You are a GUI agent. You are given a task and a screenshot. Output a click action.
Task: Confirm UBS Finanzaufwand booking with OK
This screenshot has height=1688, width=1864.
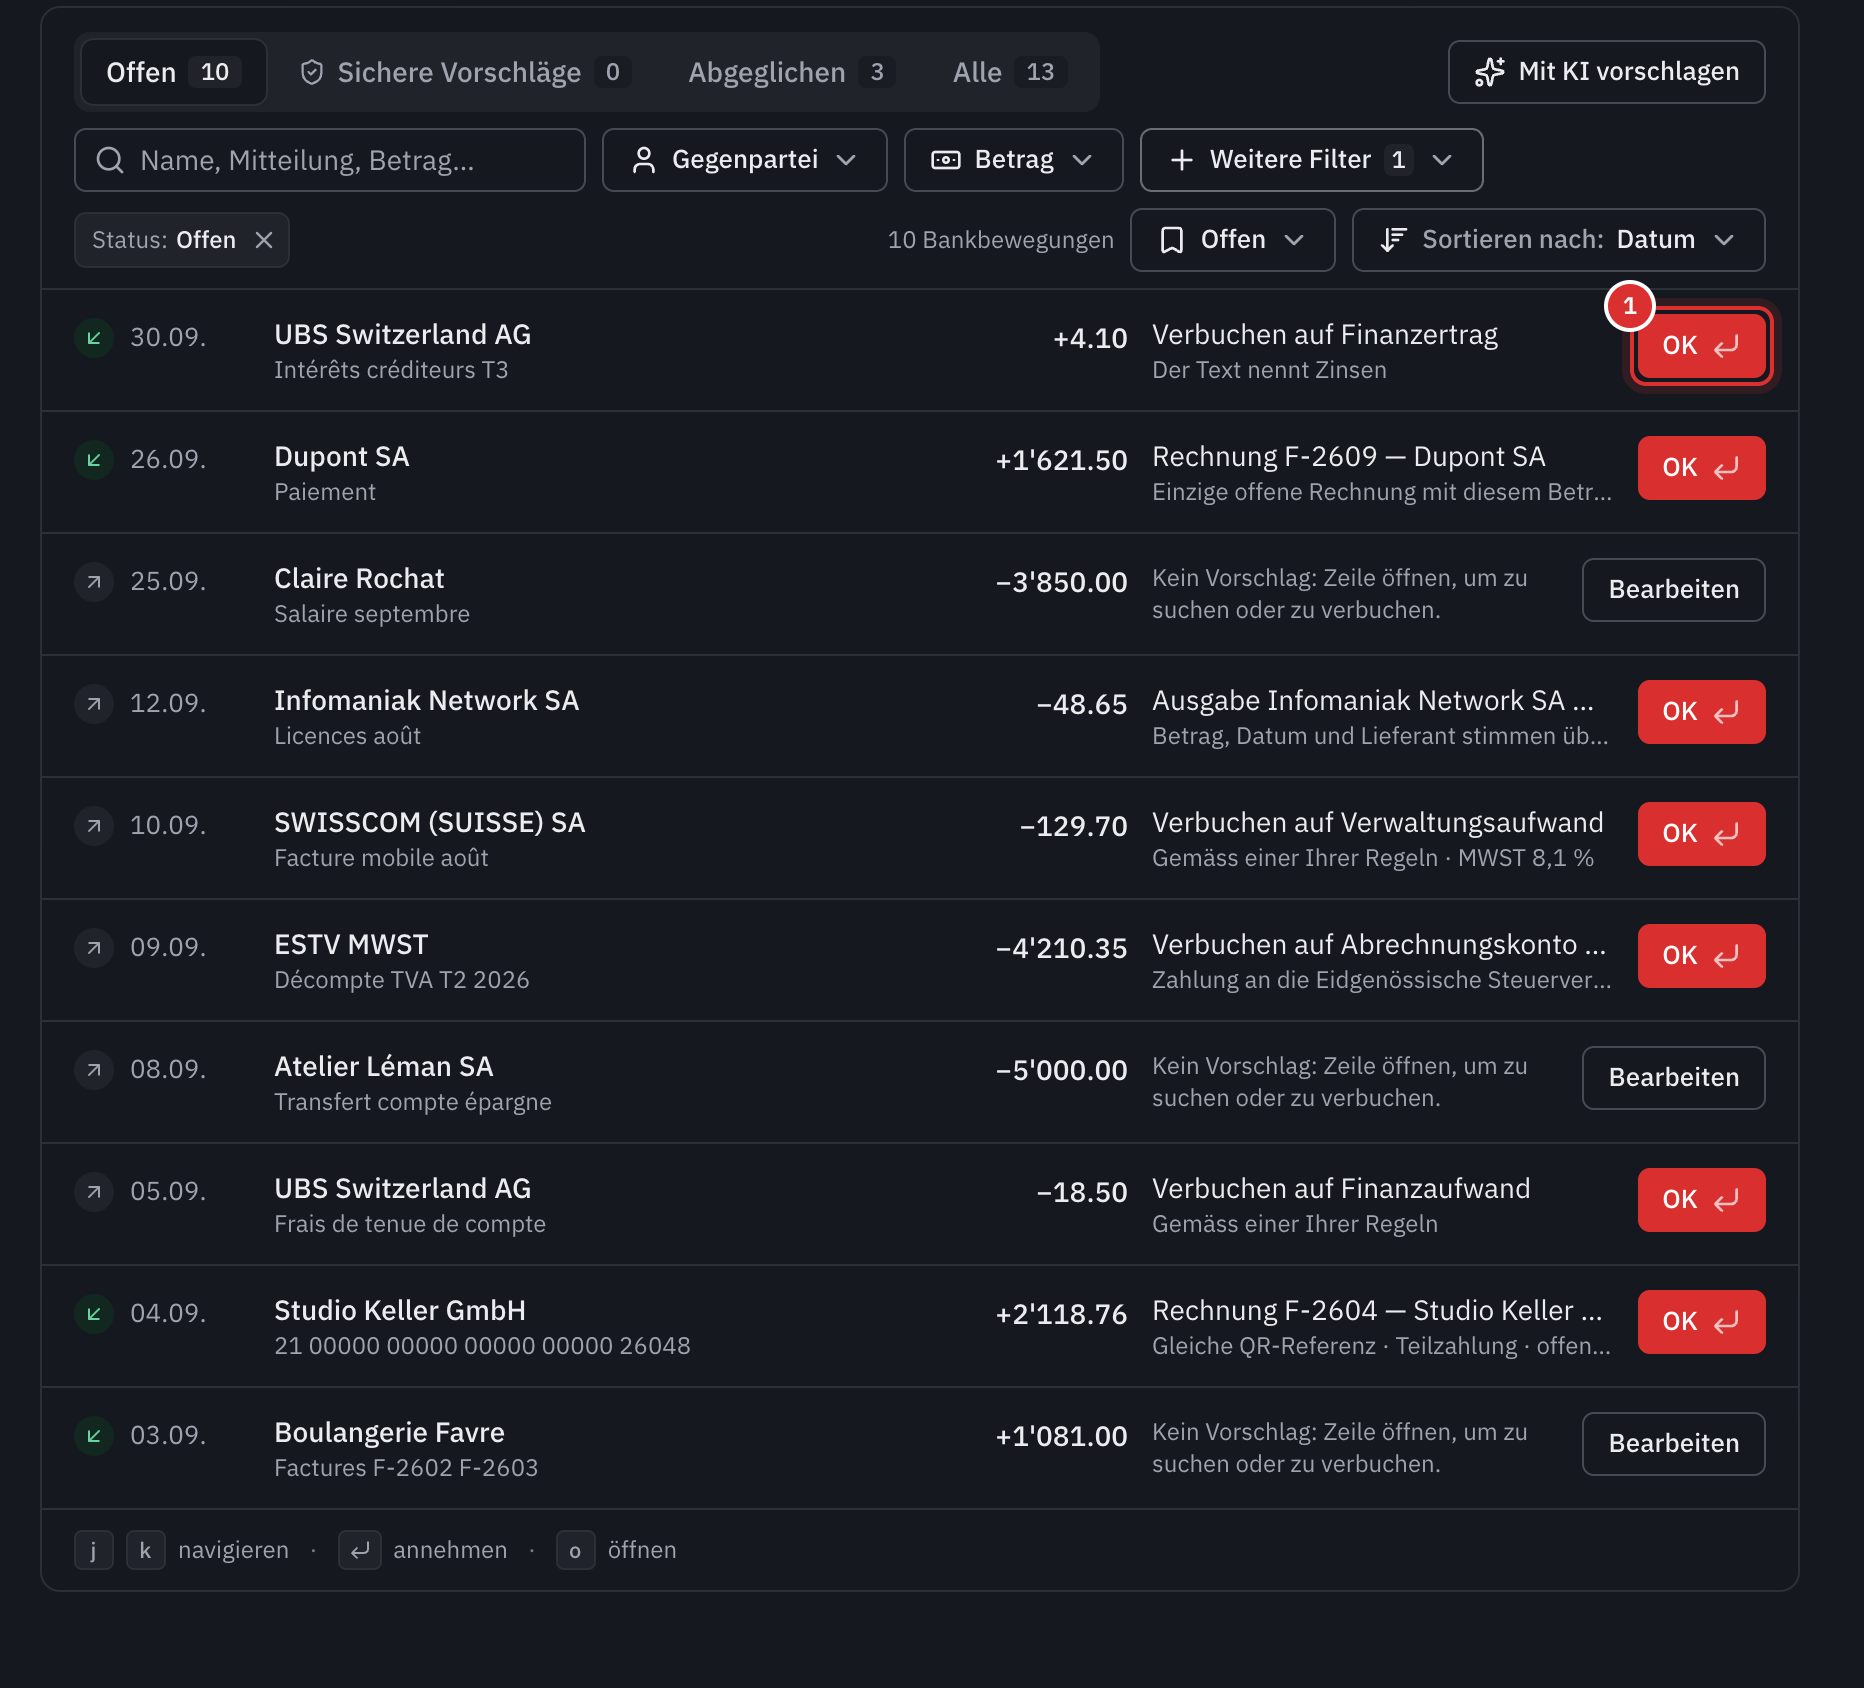tap(1701, 1200)
